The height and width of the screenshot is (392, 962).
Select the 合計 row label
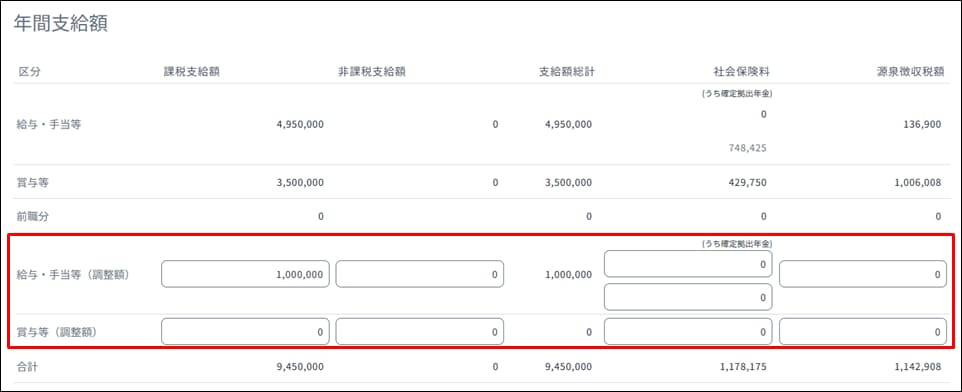[x=27, y=367]
